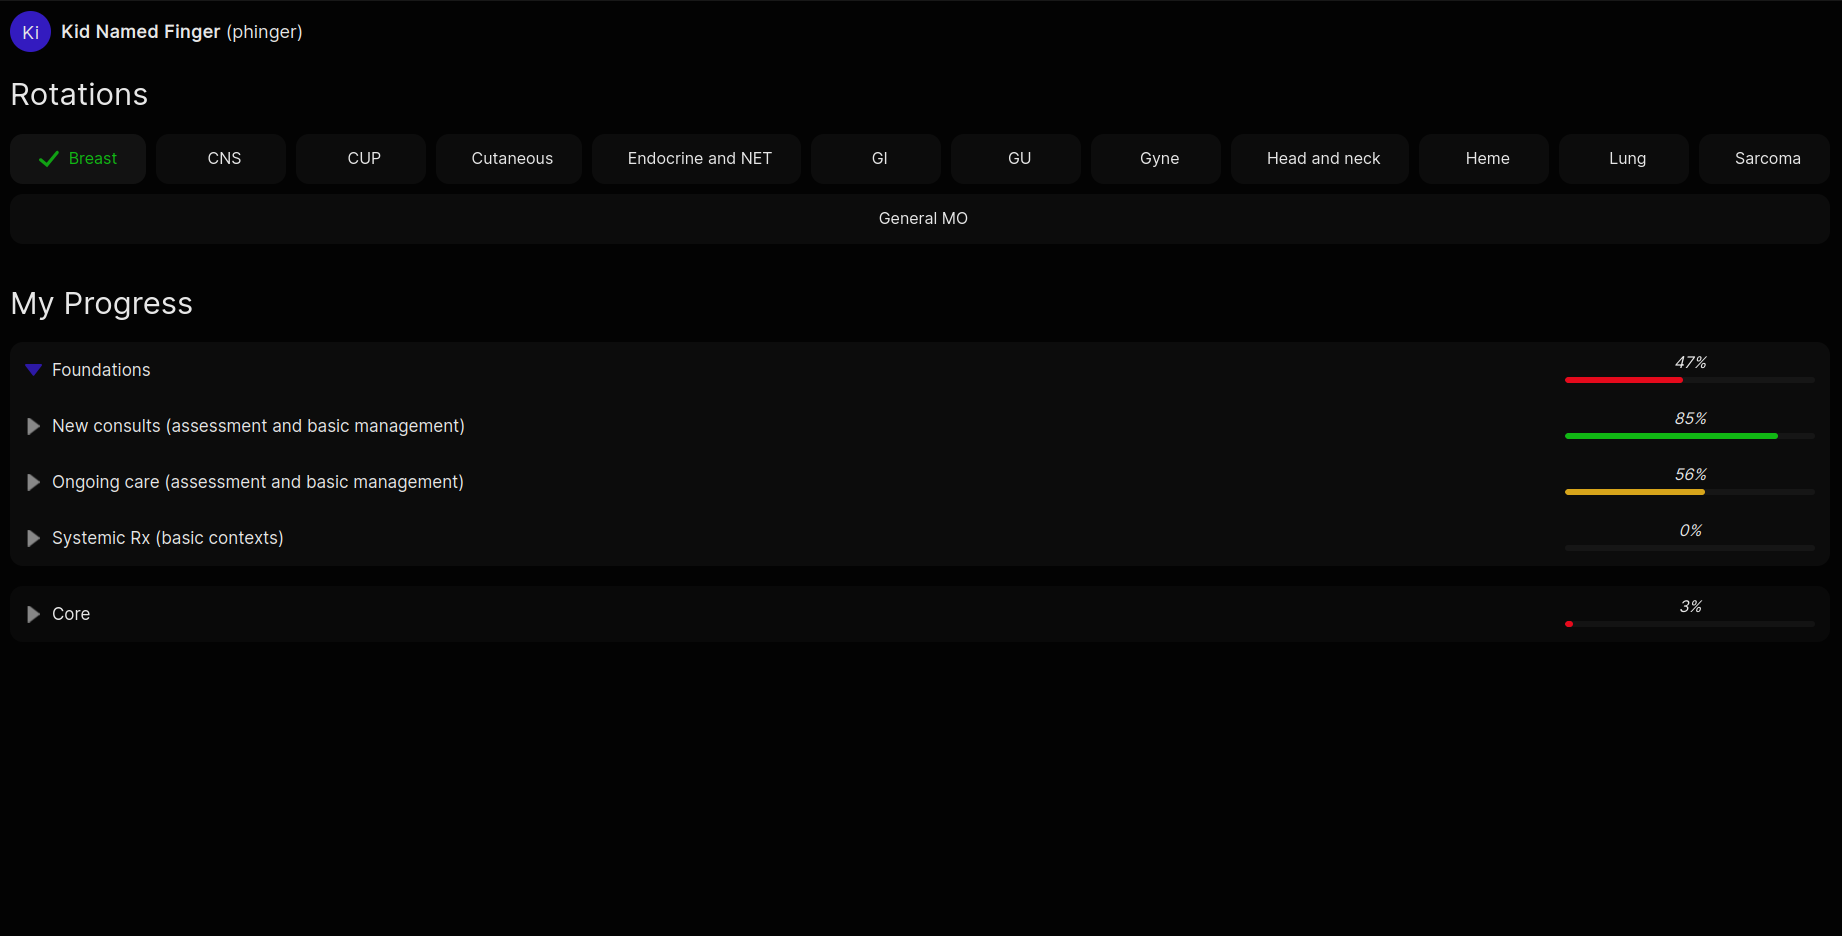Select the Breast rotation
Screen dimensions: 1842x936
coord(78,159)
